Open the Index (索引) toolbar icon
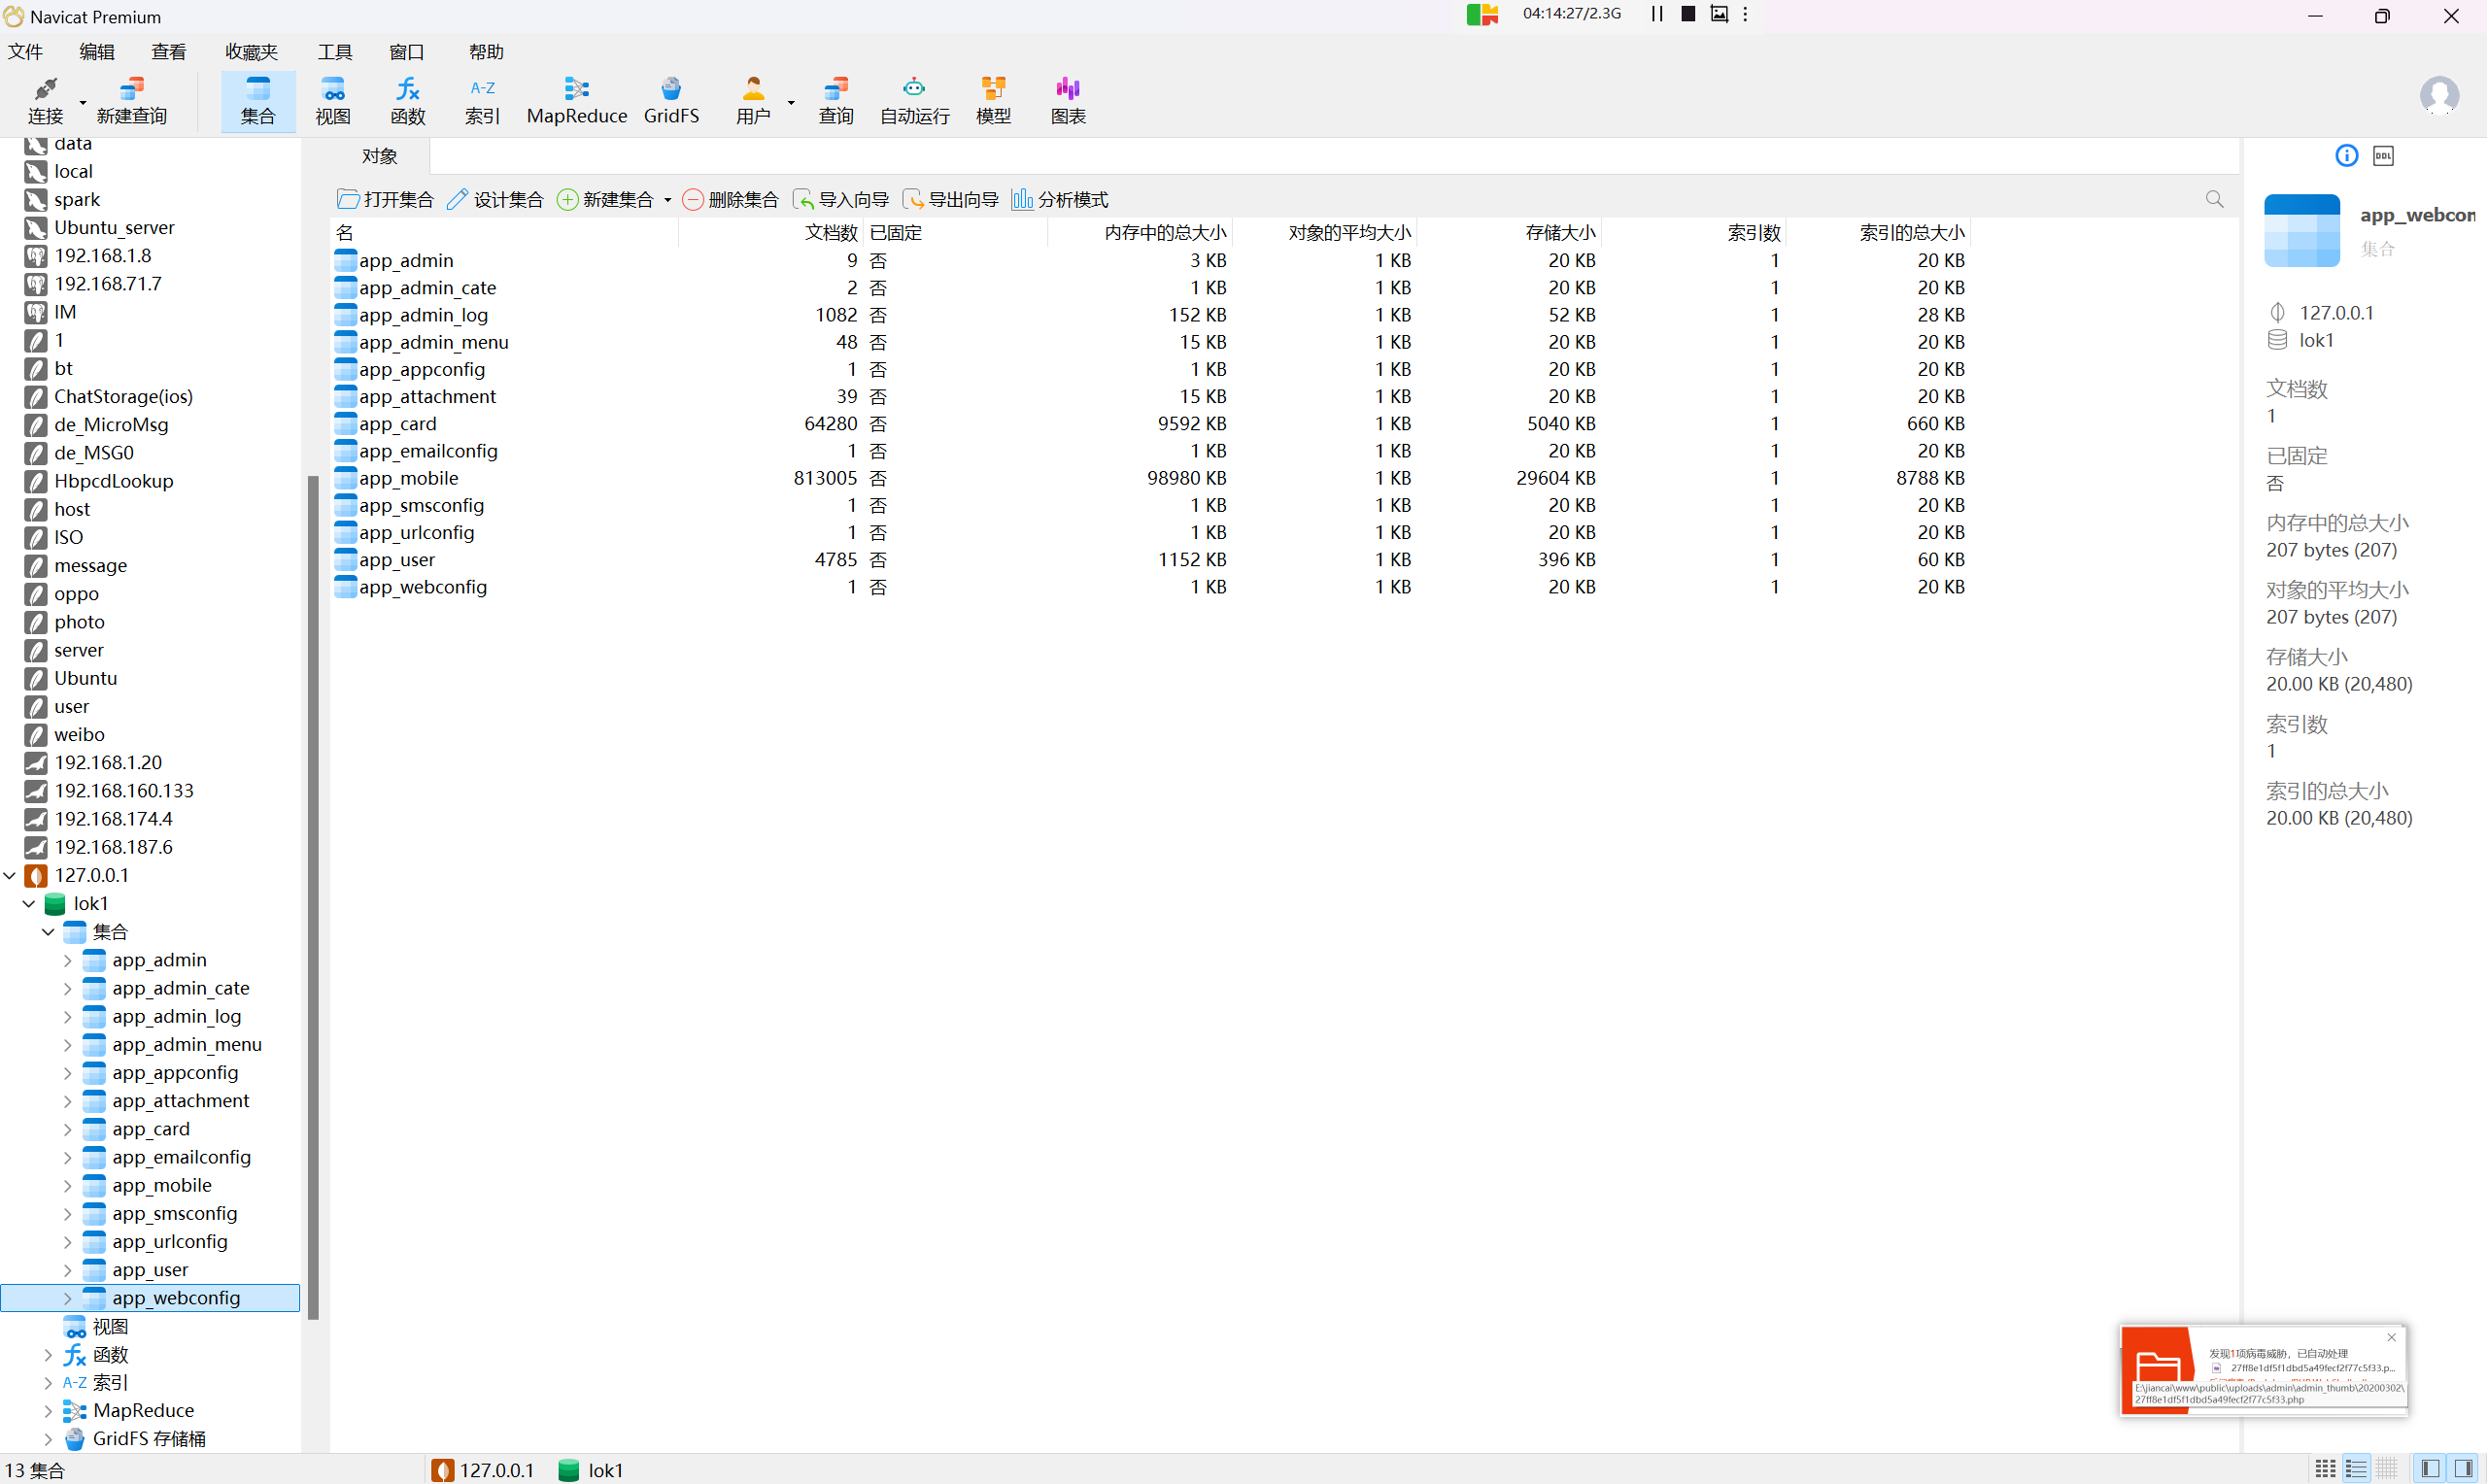 483,101
